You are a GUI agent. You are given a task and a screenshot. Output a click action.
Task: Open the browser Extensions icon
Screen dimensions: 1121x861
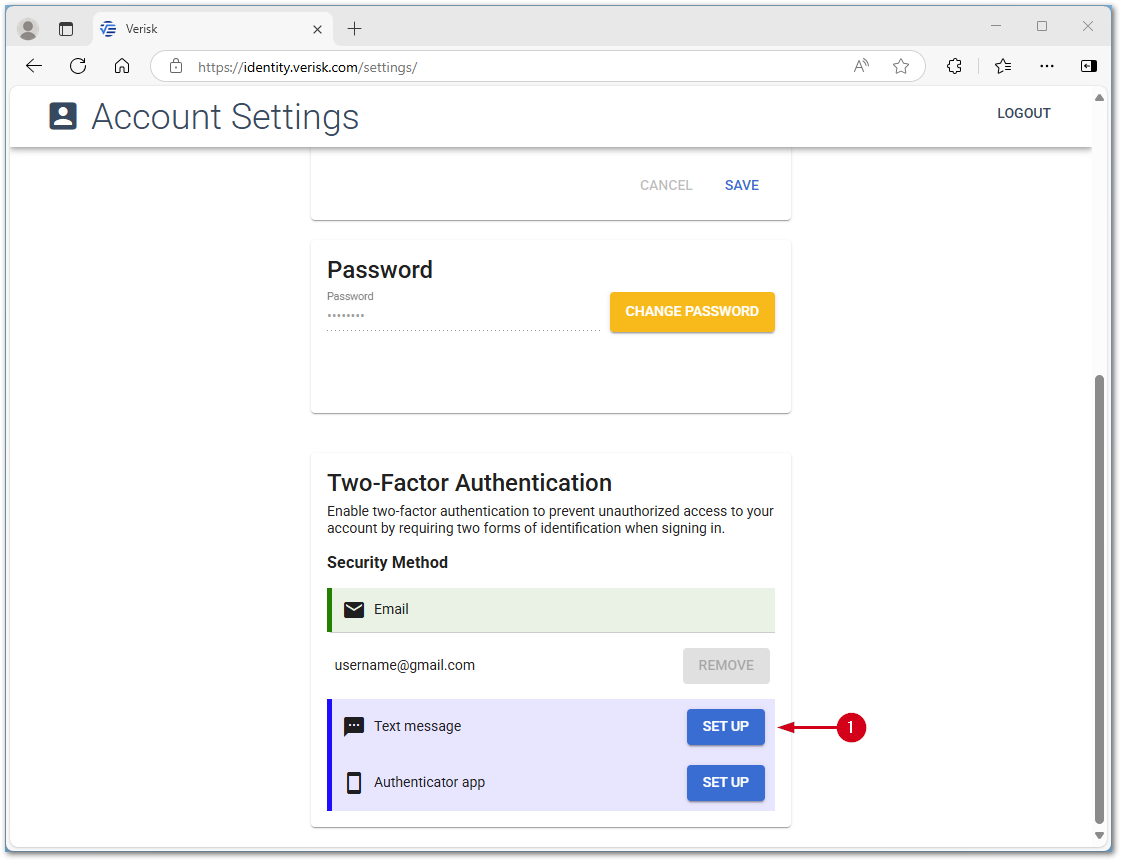[954, 66]
